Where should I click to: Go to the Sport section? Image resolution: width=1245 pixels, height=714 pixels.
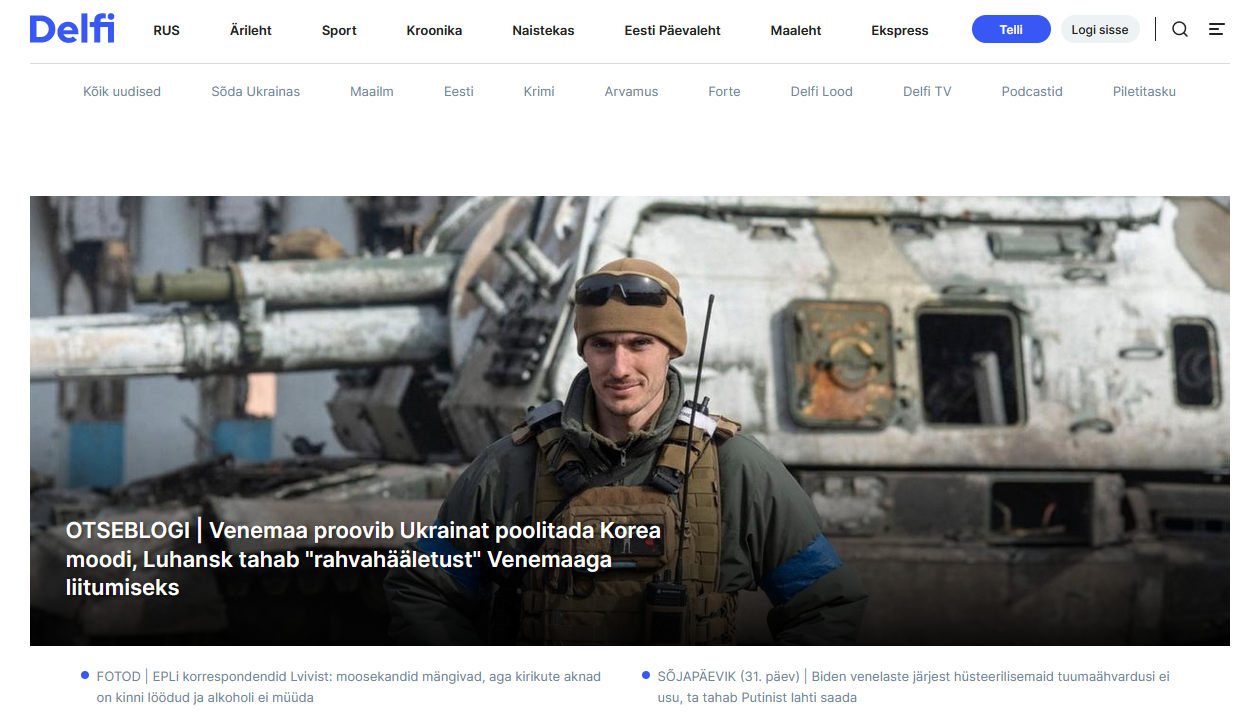click(x=339, y=31)
